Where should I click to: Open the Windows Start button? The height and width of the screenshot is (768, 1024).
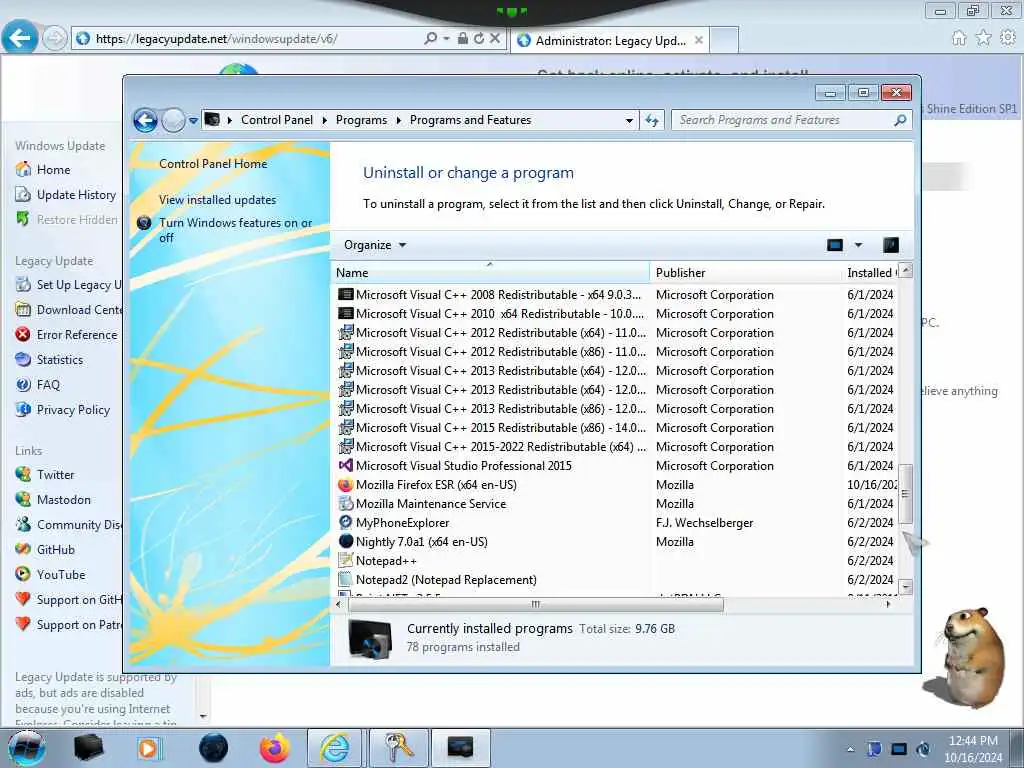27,748
